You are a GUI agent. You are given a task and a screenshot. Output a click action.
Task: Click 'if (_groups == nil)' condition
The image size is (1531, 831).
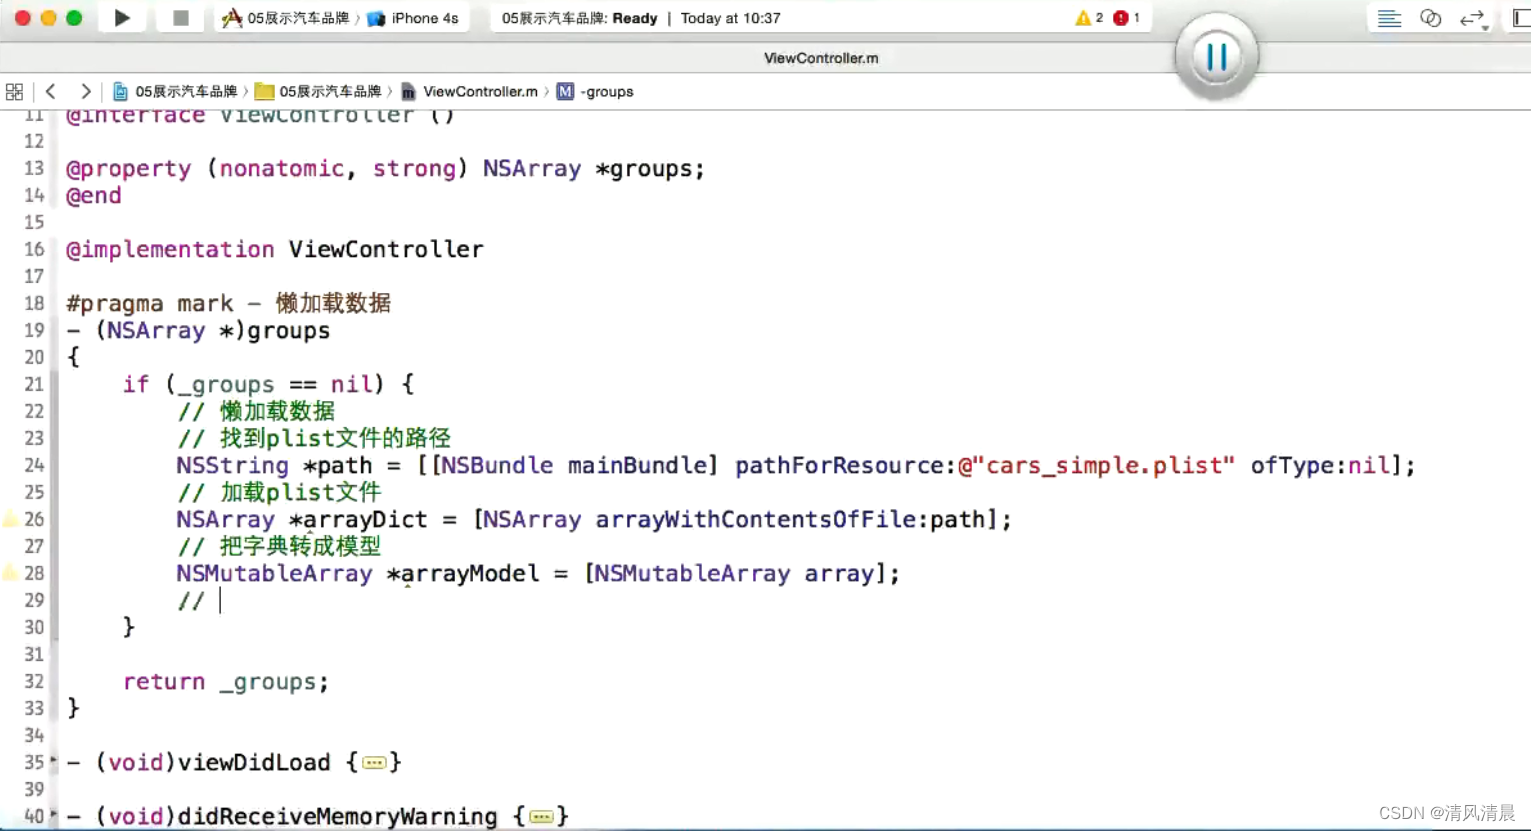[x=254, y=384]
